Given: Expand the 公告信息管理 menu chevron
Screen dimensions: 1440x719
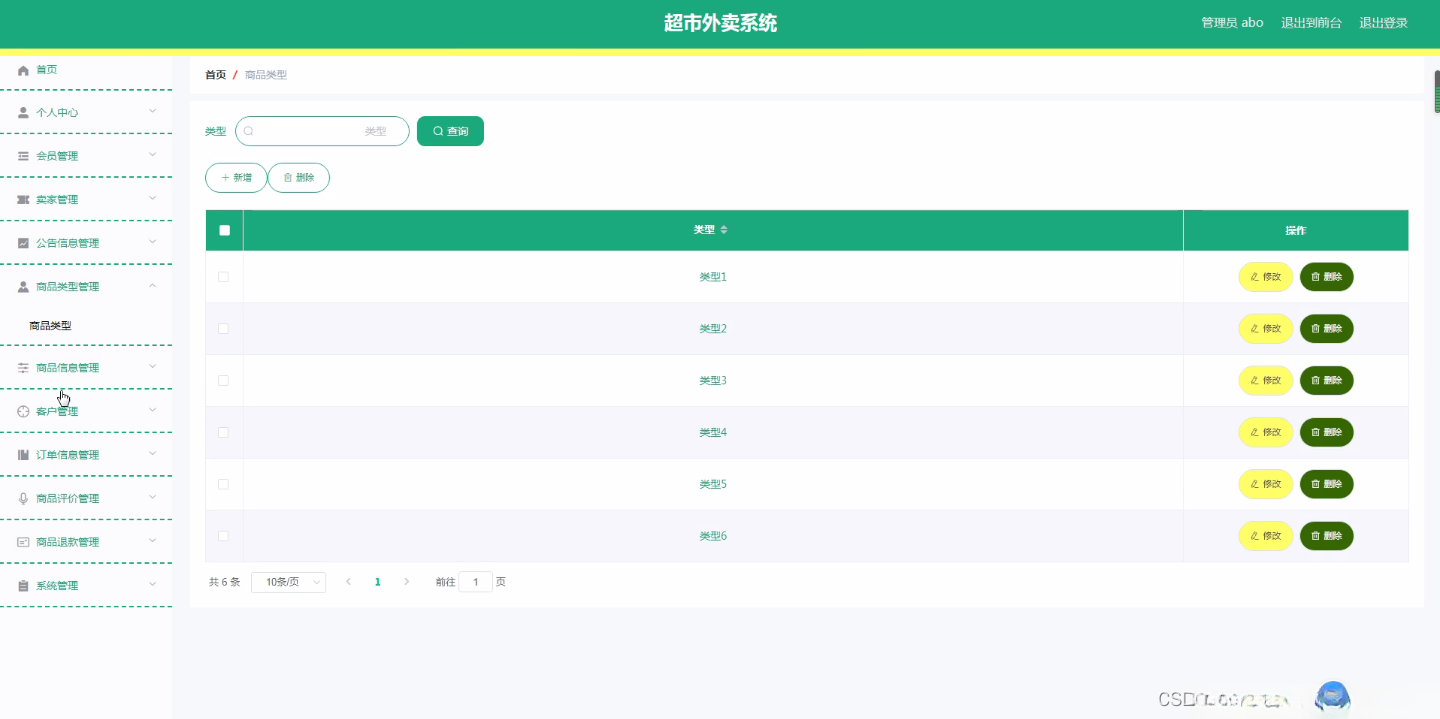Looking at the screenshot, I should (153, 241).
